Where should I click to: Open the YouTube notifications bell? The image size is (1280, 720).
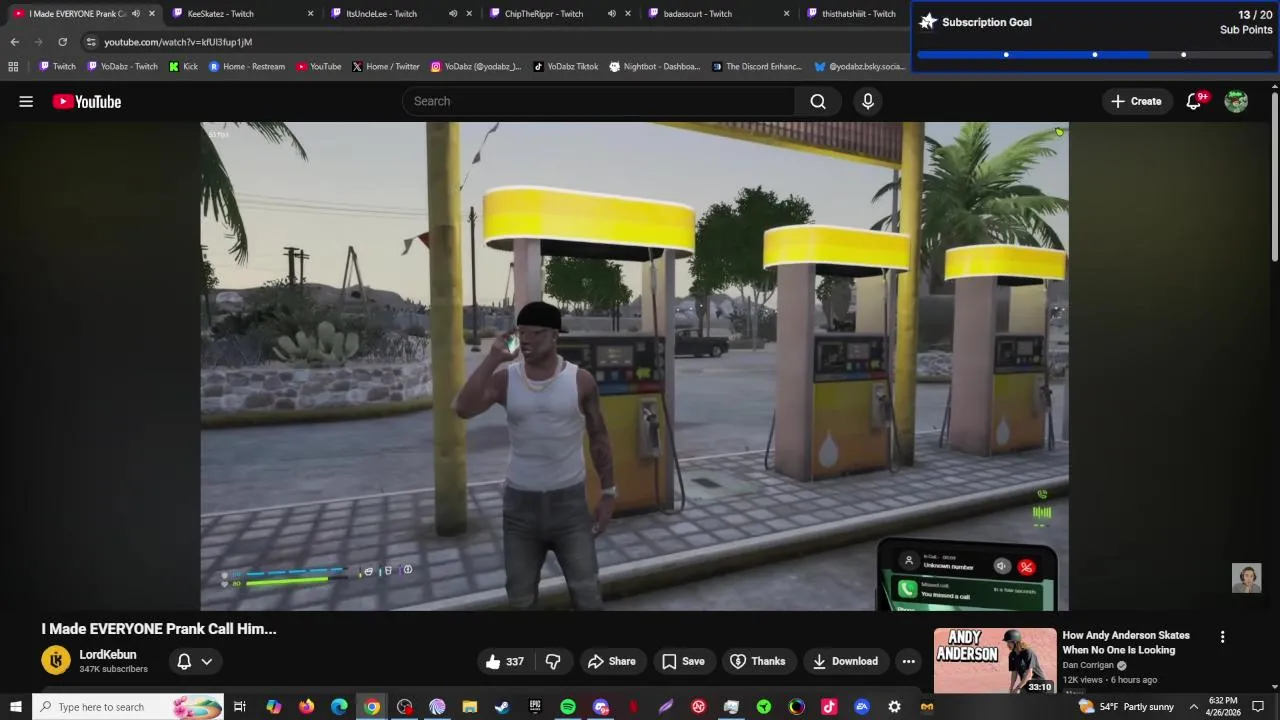click(x=1194, y=101)
